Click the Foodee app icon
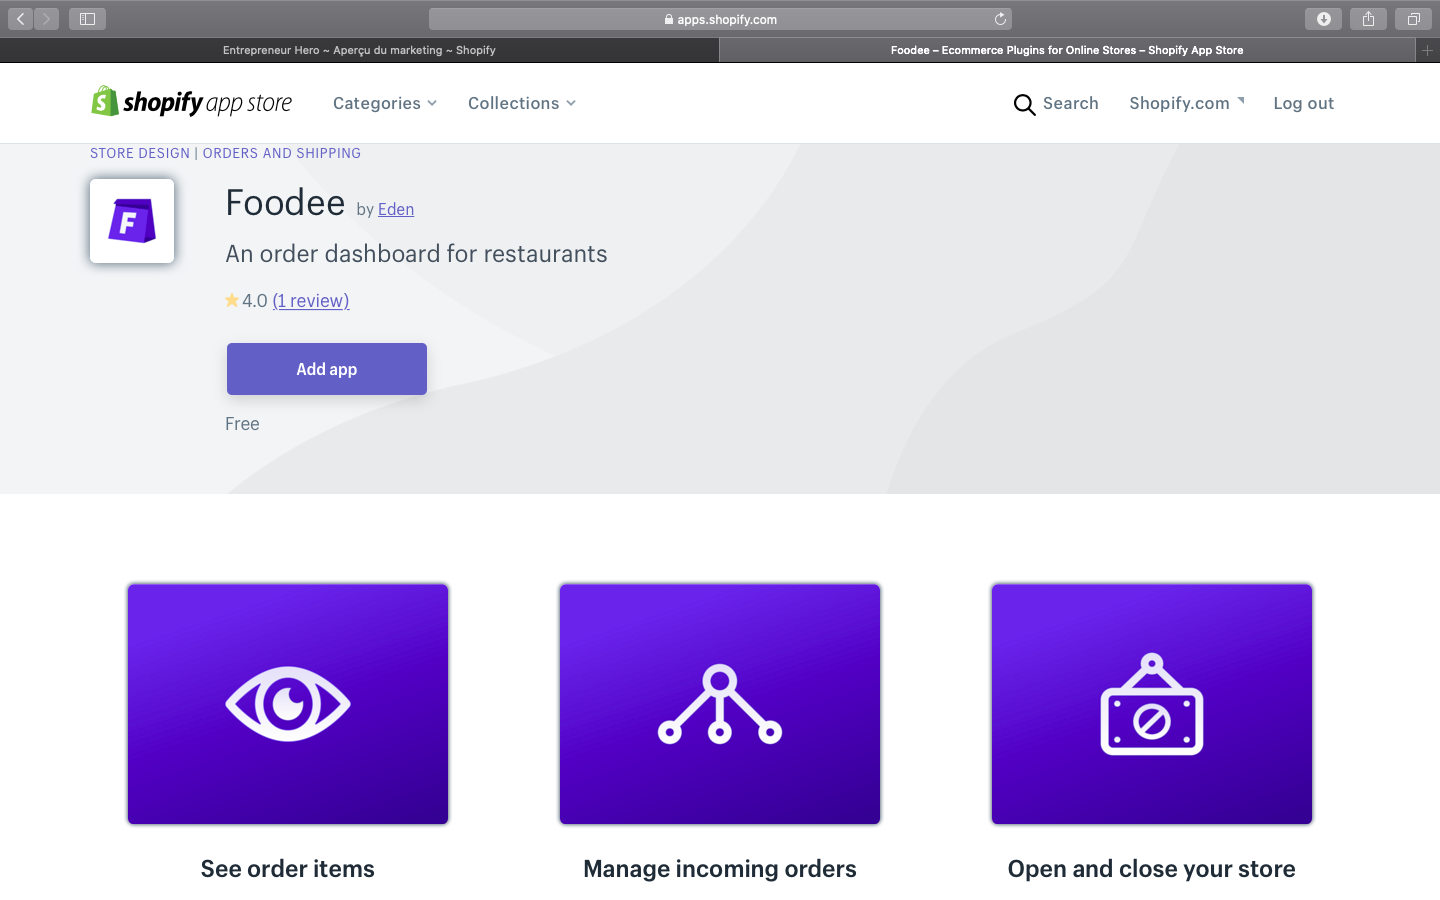The width and height of the screenshot is (1440, 900). click(132, 221)
